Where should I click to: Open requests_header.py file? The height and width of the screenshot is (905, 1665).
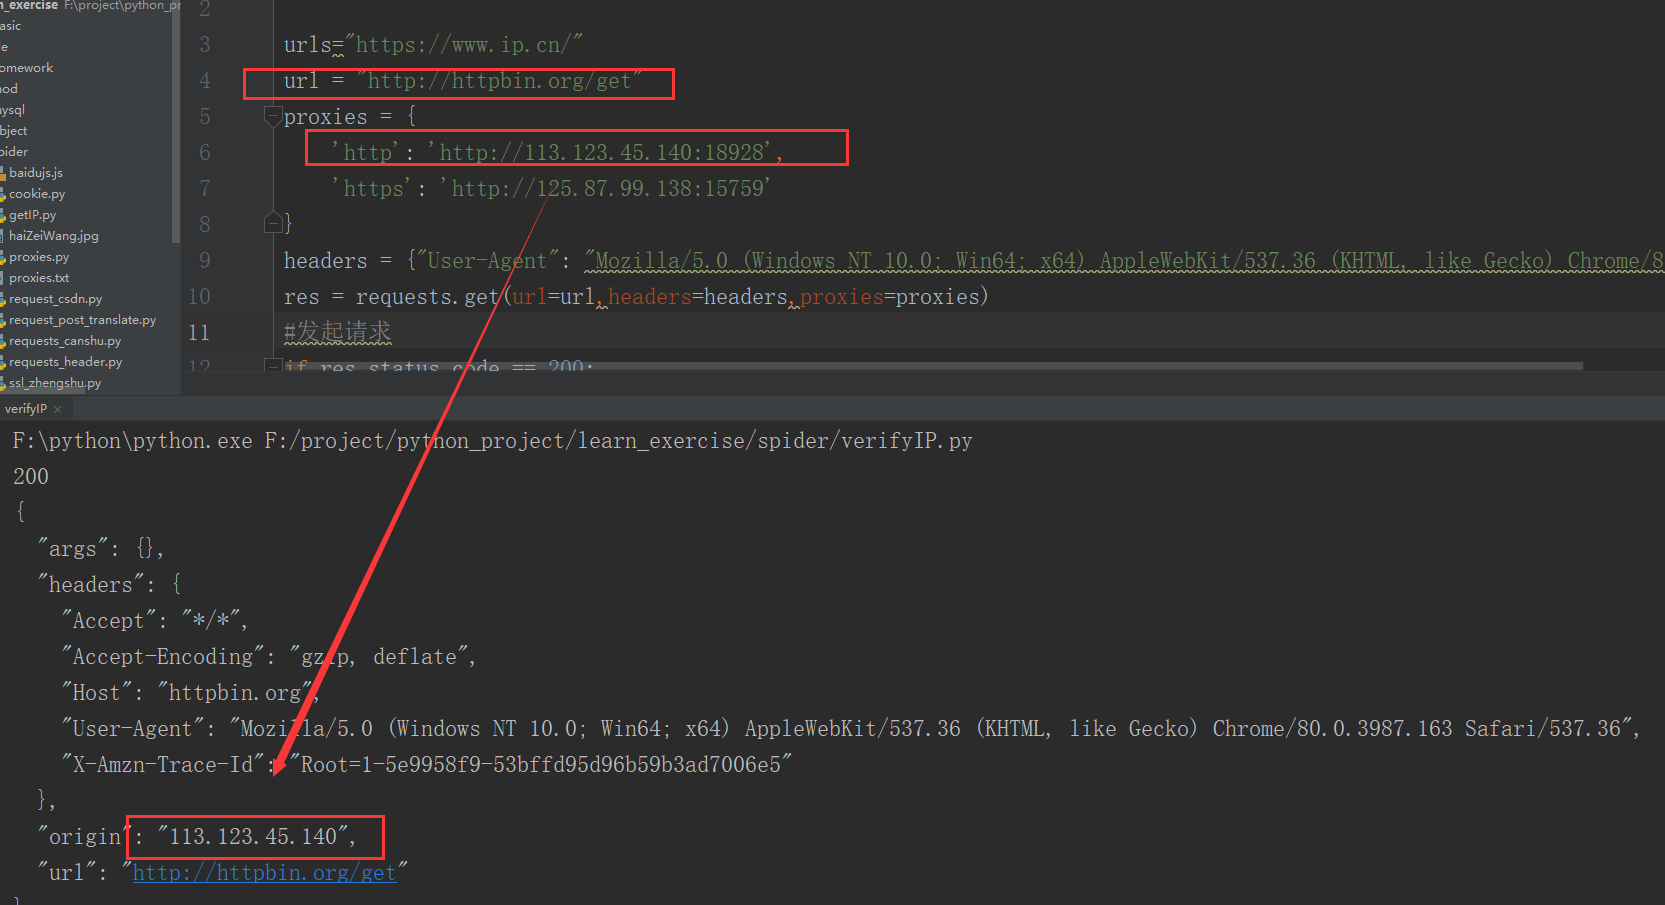tap(65, 362)
